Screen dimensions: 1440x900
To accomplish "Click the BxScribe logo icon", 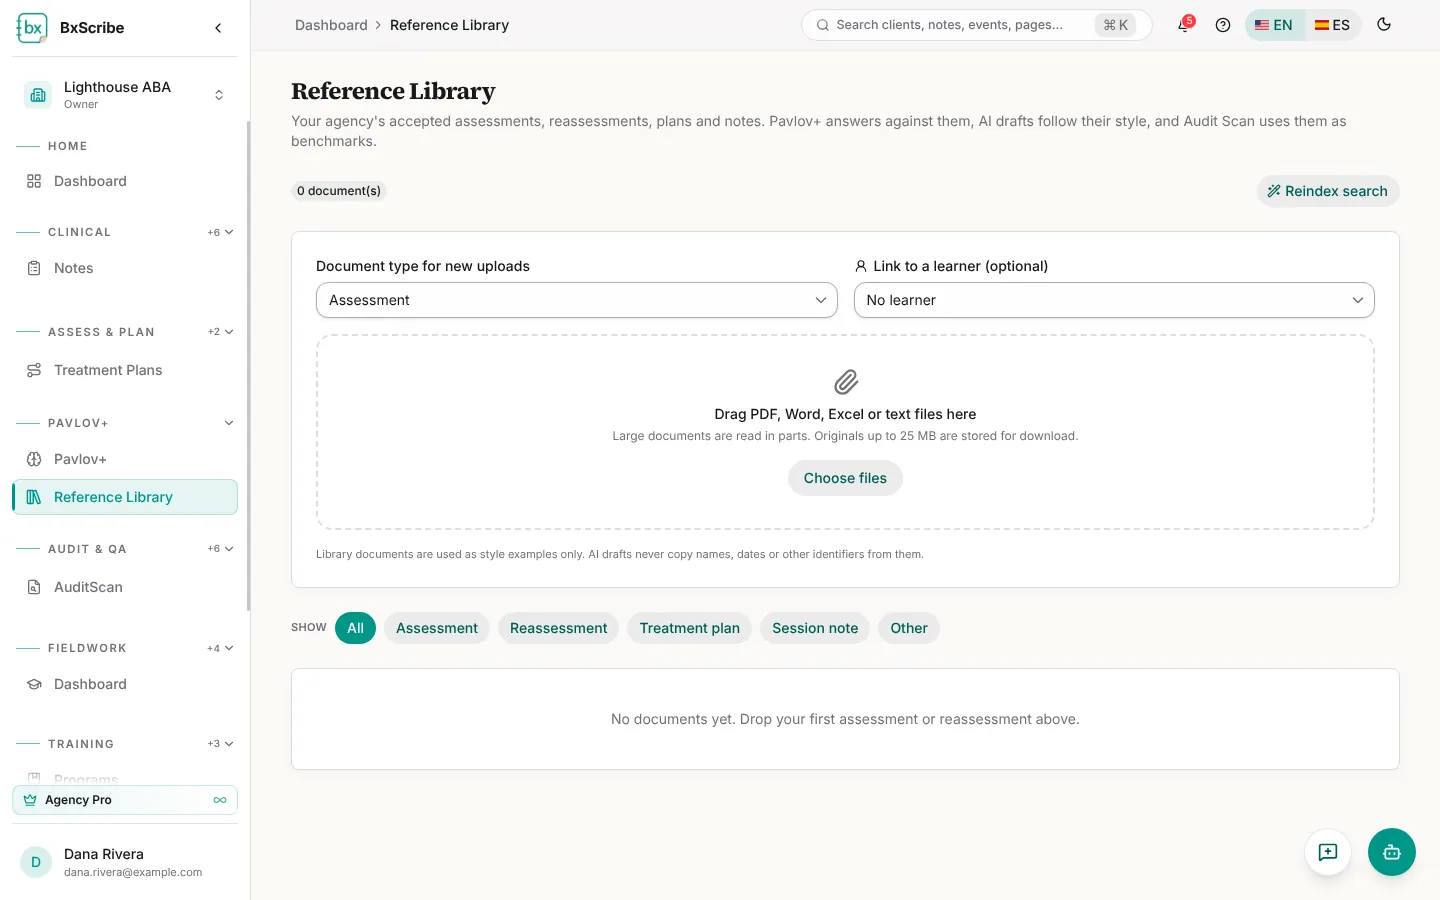I will tap(32, 28).
